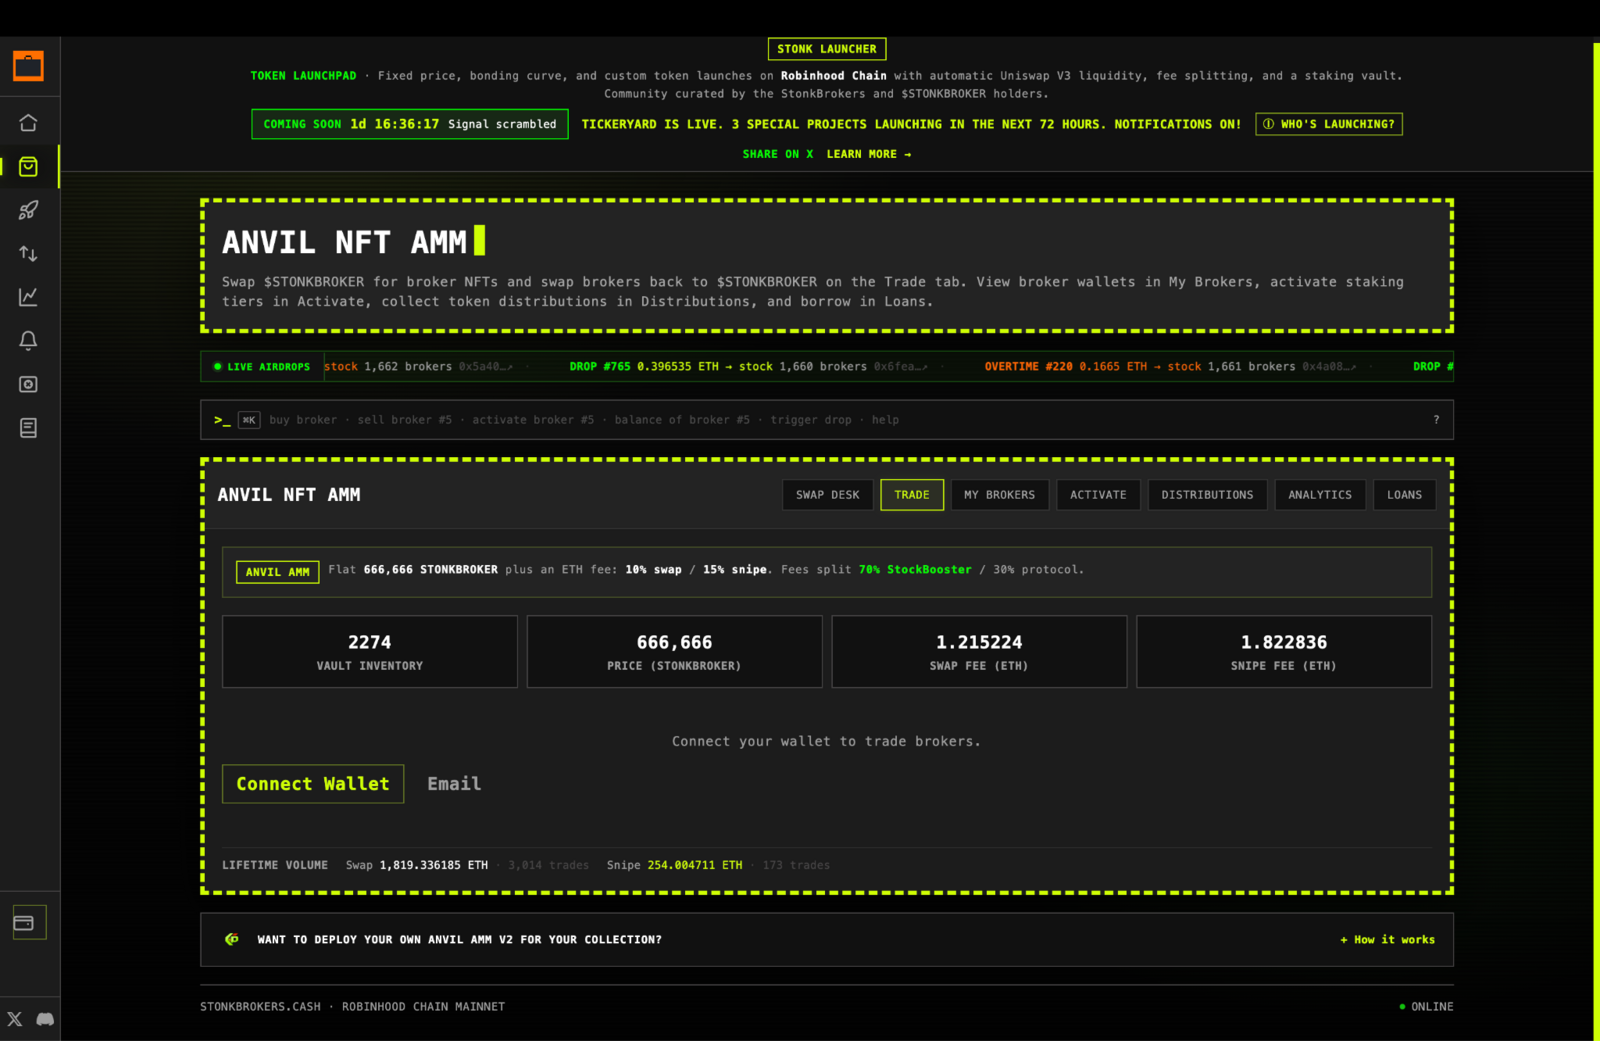
Task: Select the Trade tab
Action: [x=912, y=495]
